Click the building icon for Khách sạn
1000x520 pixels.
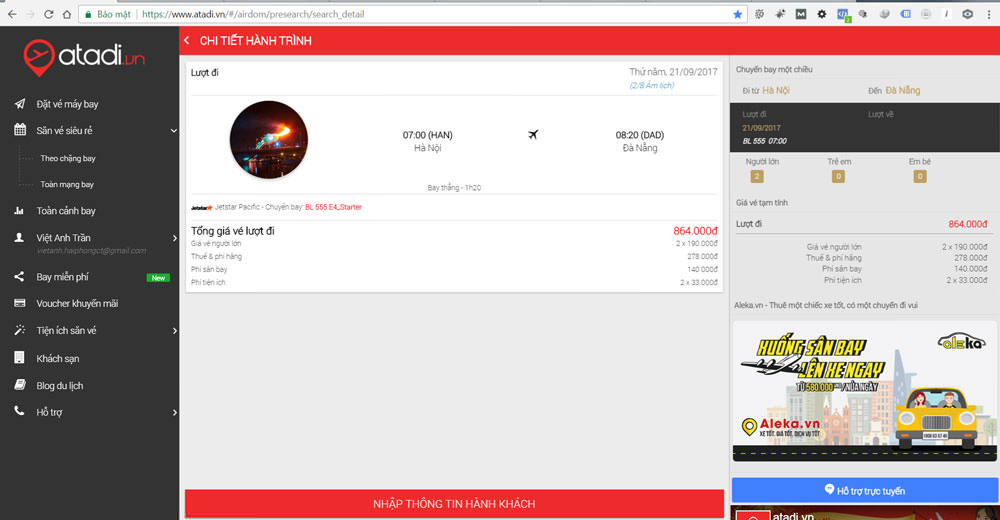tap(19, 358)
